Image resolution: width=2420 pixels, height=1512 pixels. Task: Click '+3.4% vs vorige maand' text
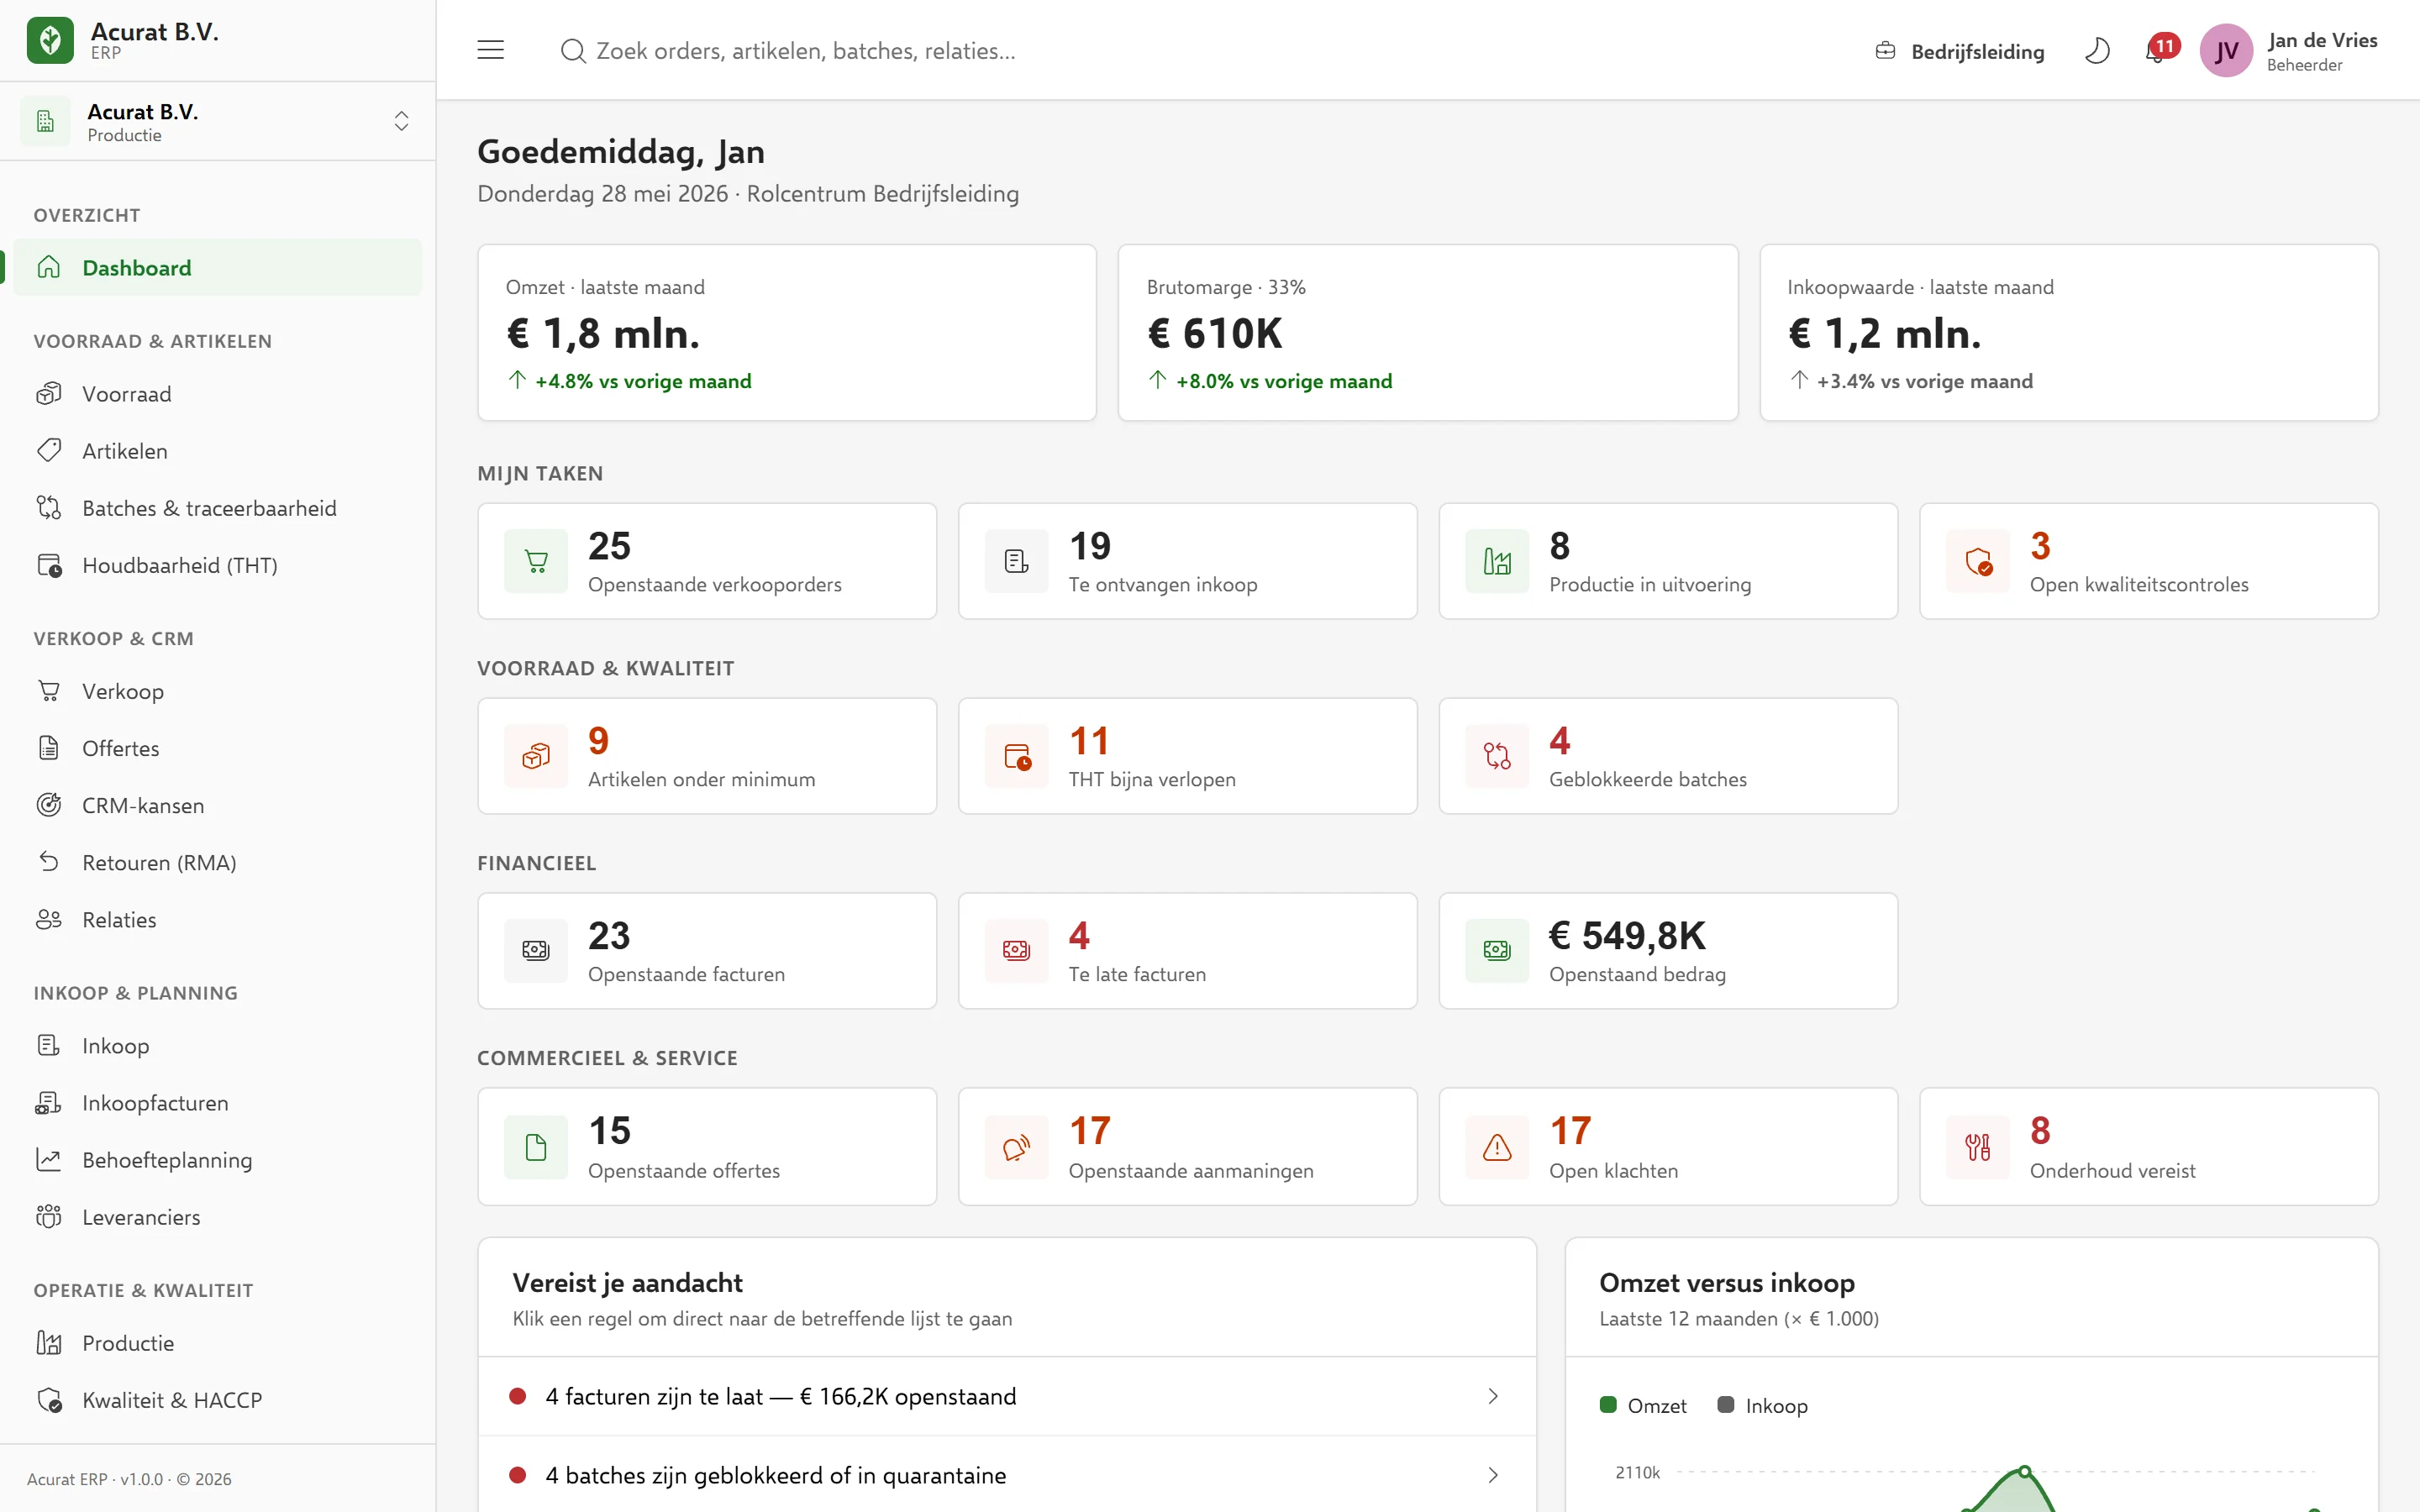point(1925,381)
